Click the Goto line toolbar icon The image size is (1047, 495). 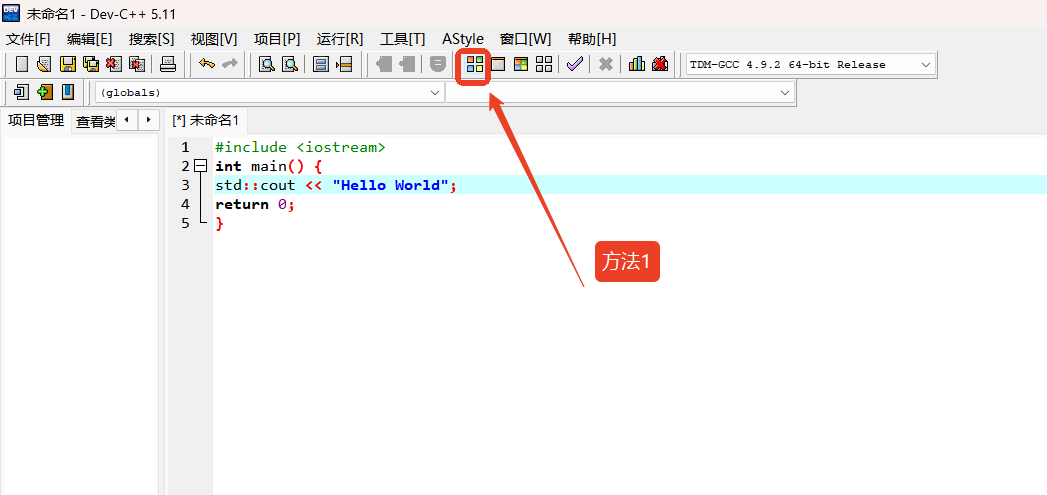[344, 64]
